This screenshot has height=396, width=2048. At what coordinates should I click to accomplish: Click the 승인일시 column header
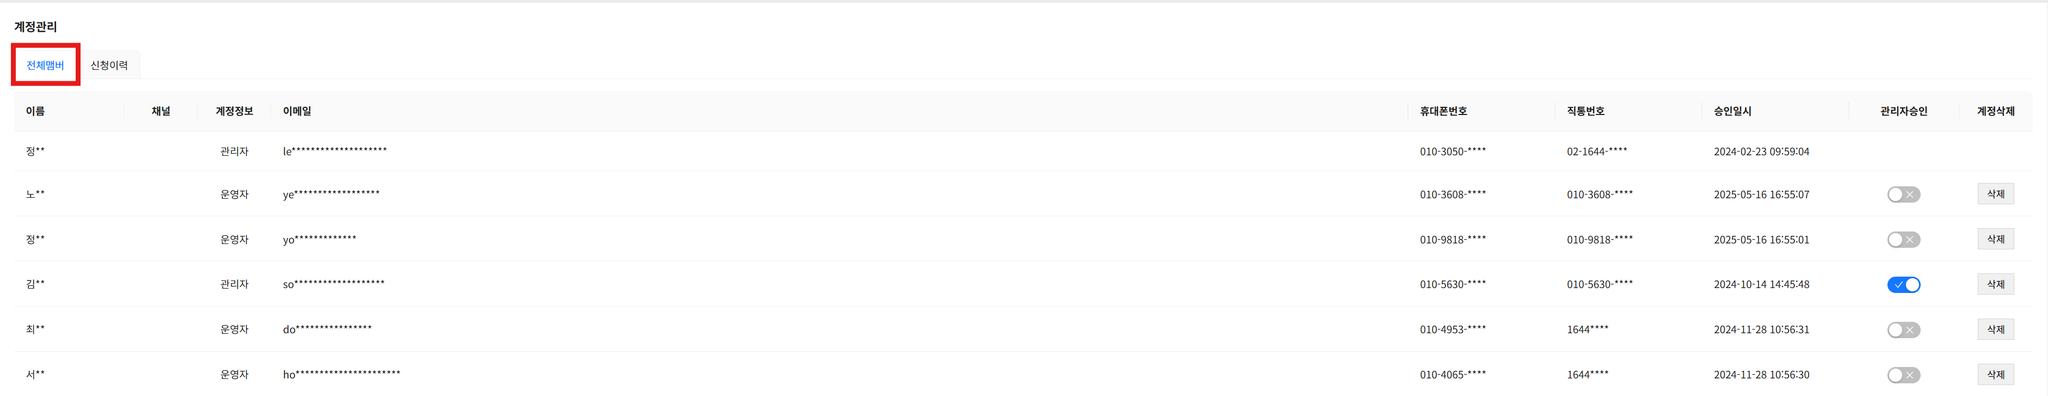(x=1733, y=111)
